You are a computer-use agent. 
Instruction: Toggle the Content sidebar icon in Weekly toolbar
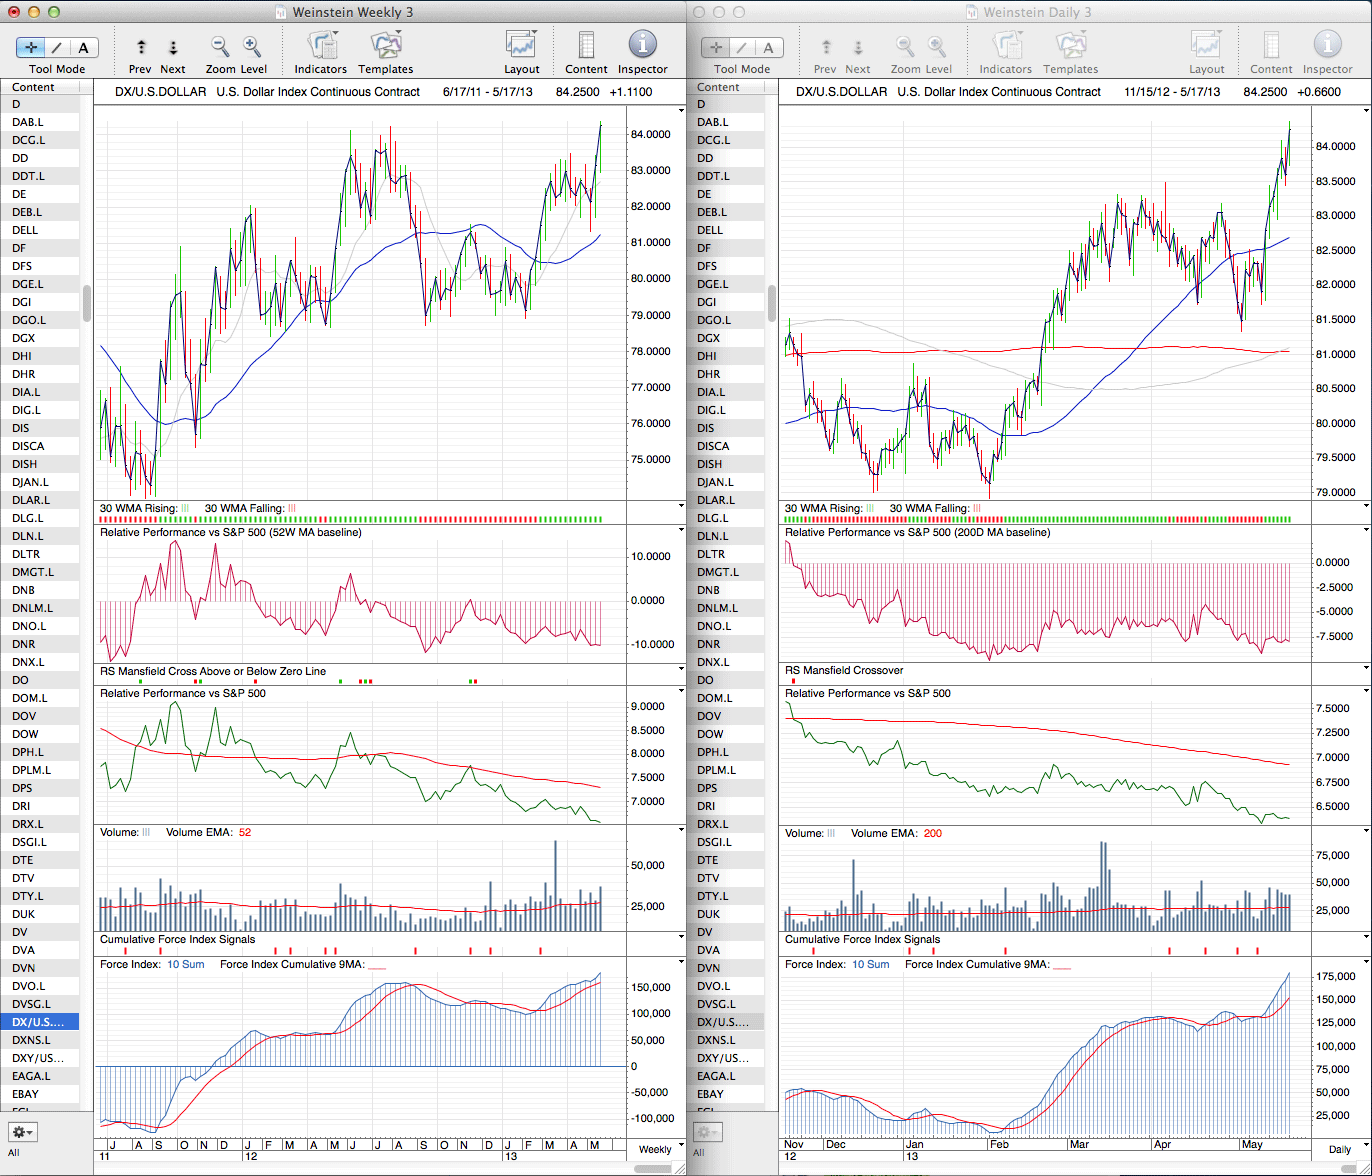click(x=586, y=47)
